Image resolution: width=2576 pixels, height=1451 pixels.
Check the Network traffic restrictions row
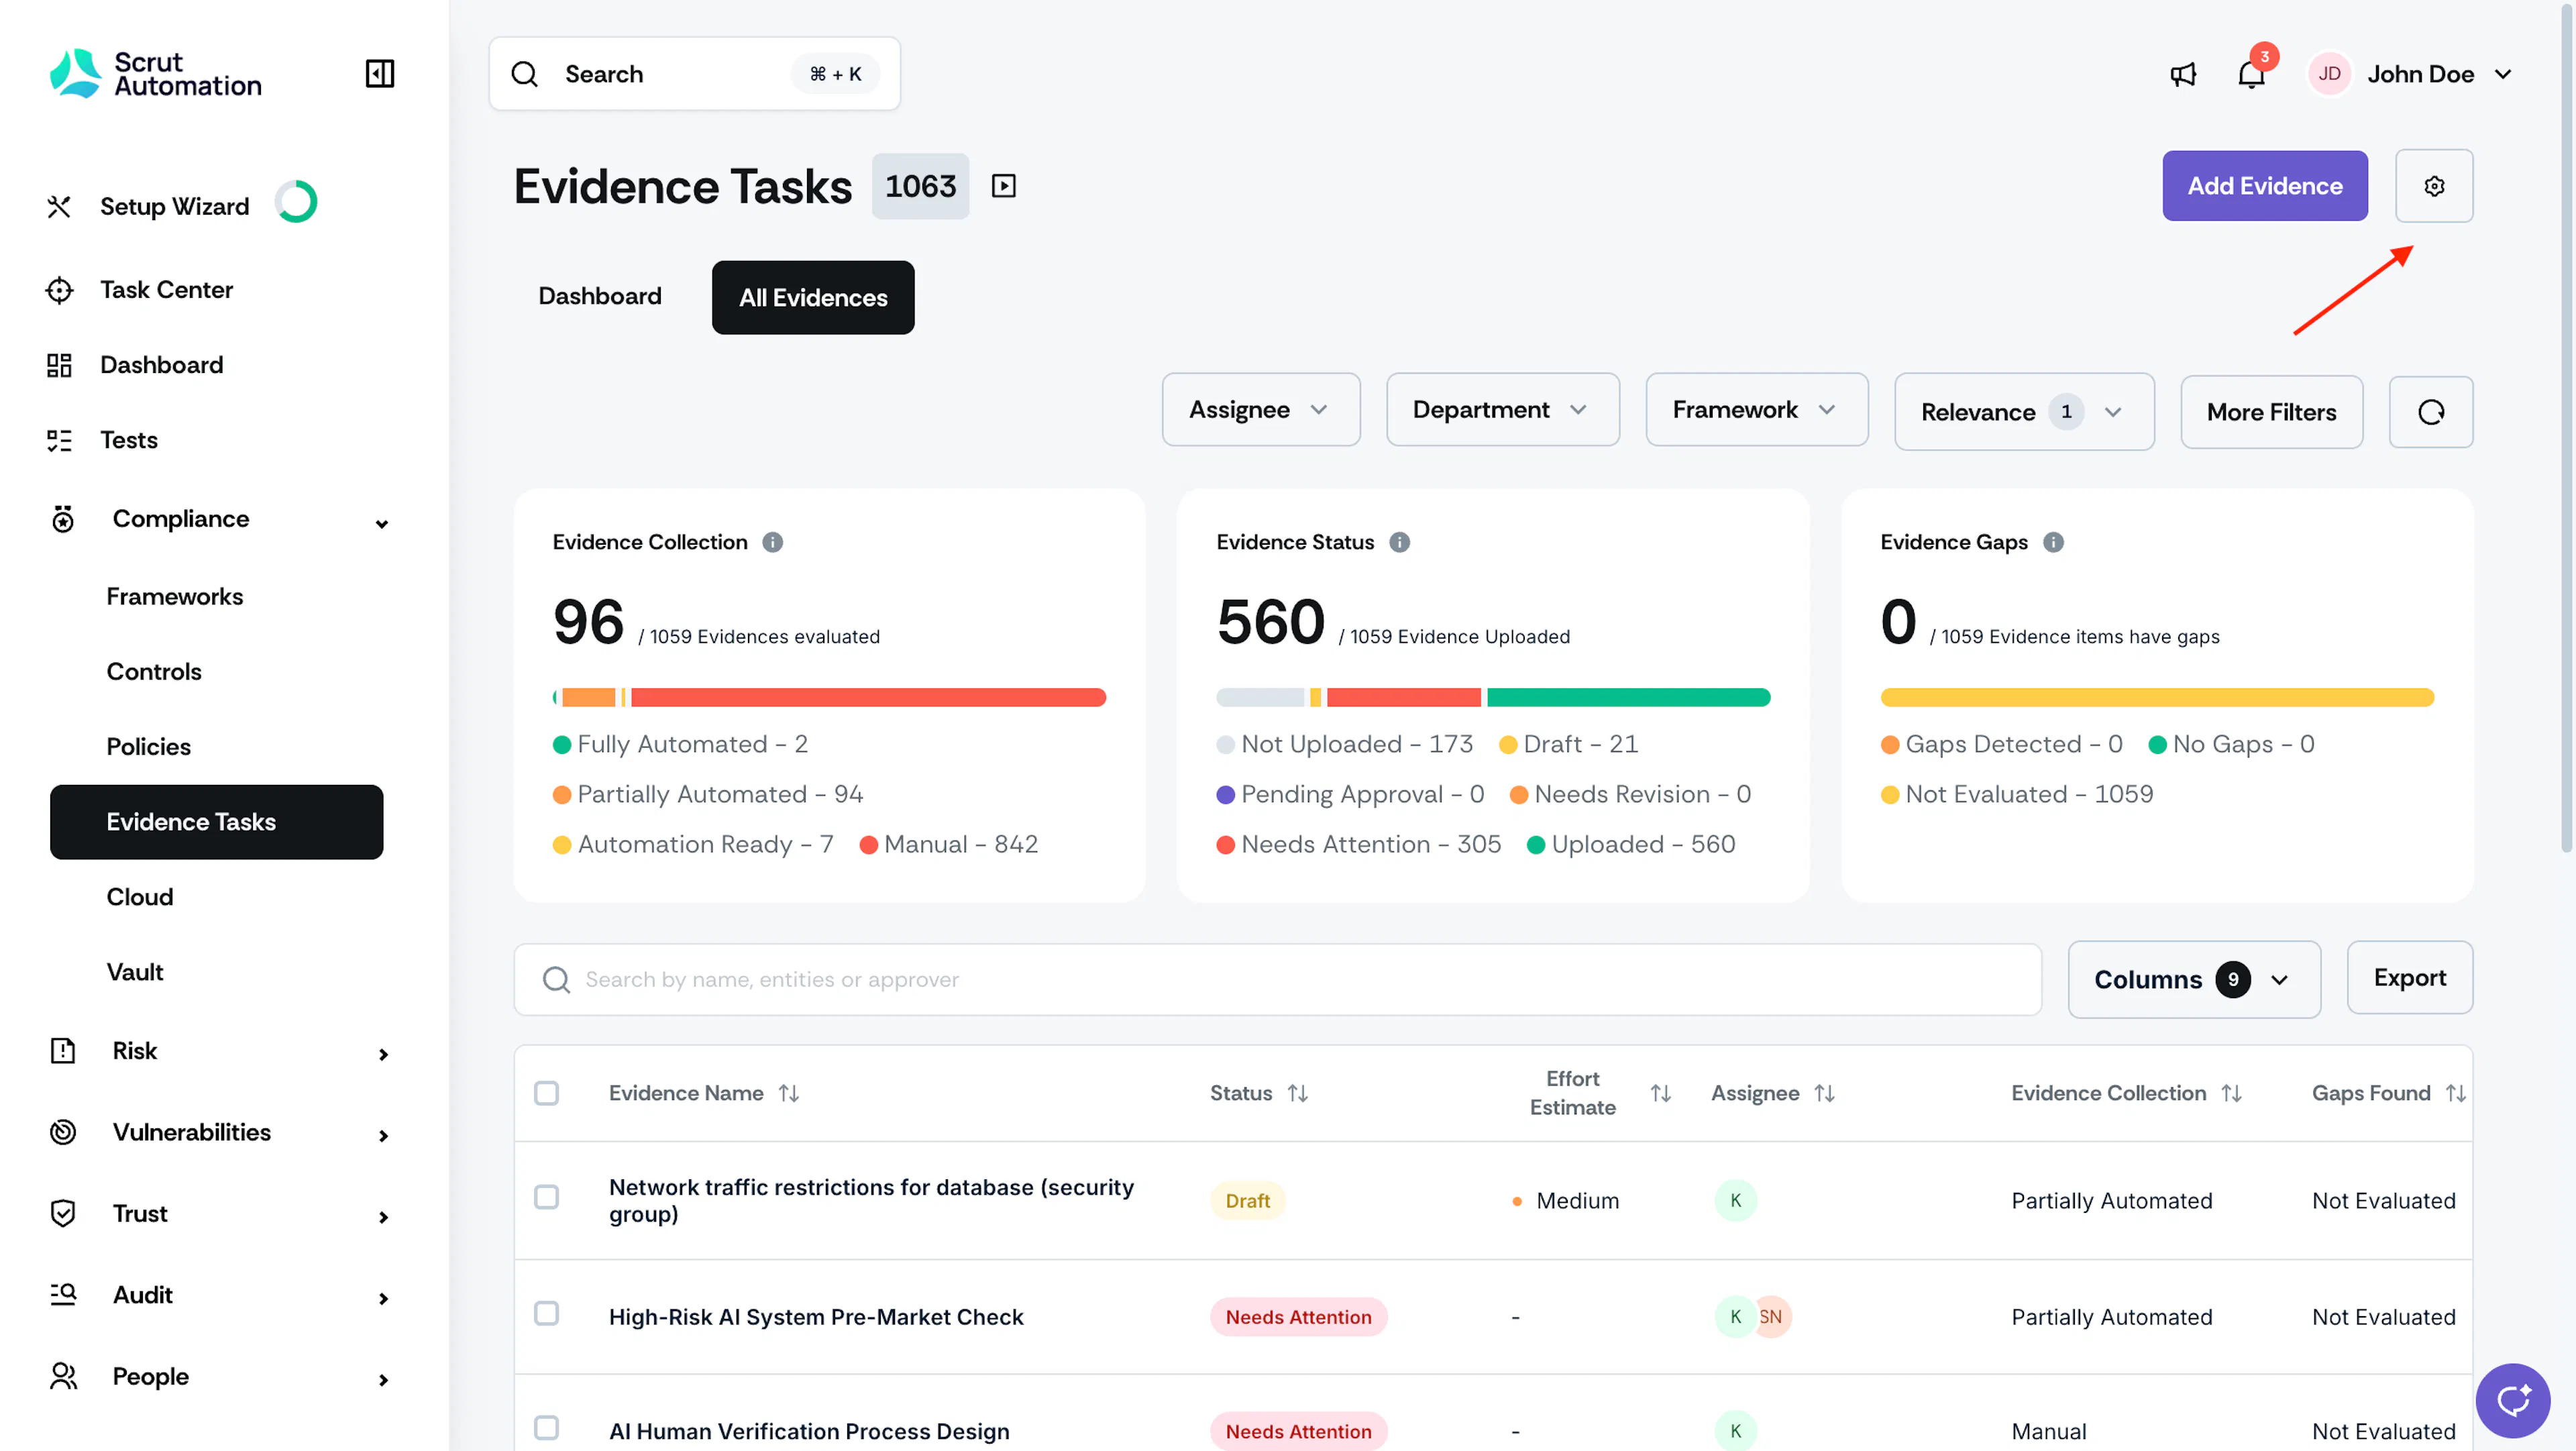[x=546, y=1197]
